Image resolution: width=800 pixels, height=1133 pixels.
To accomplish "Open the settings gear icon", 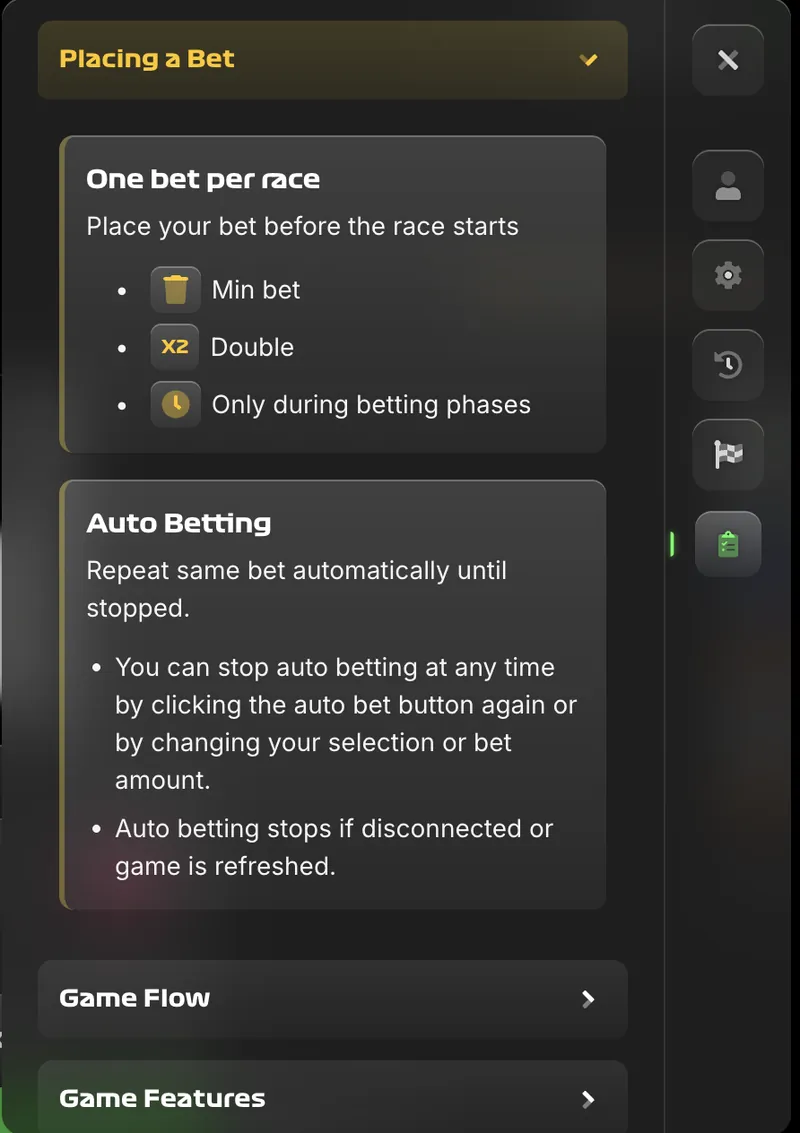I will (728, 275).
